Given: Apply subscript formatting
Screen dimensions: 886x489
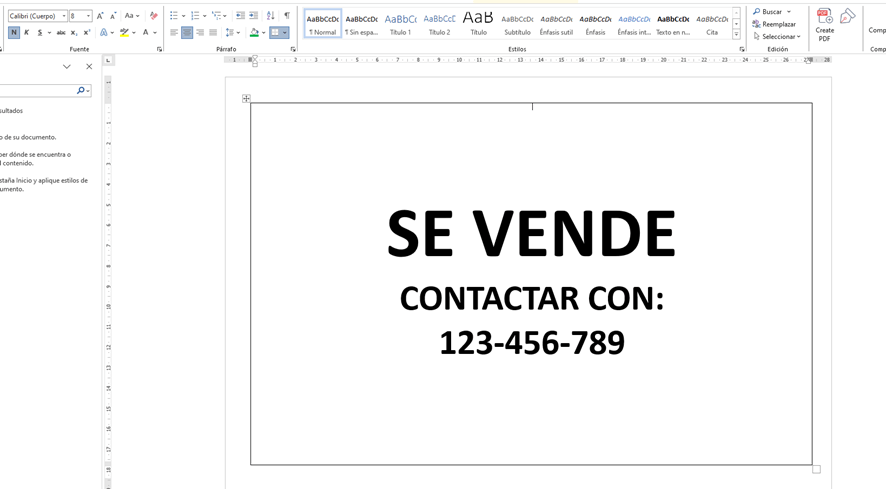Looking at the screenshot, I should tap(74, 33).
